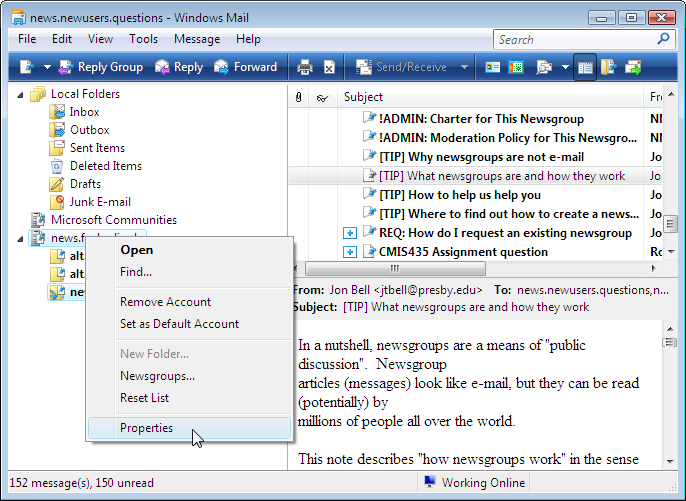Open the Deleted Items folder
Viewport: 686px width, 501px height.
coord(105,166)
